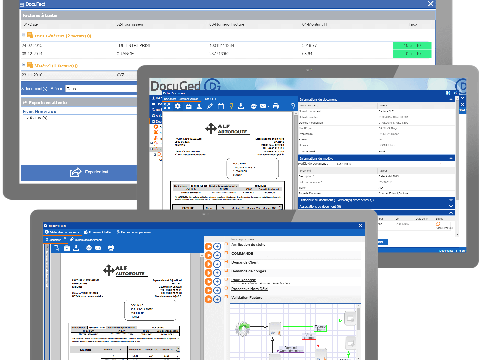The width and height of the screenshot is (480, 360).
Task: Open the gear settings icon in viewer toolbar
Action: (178, 106)
